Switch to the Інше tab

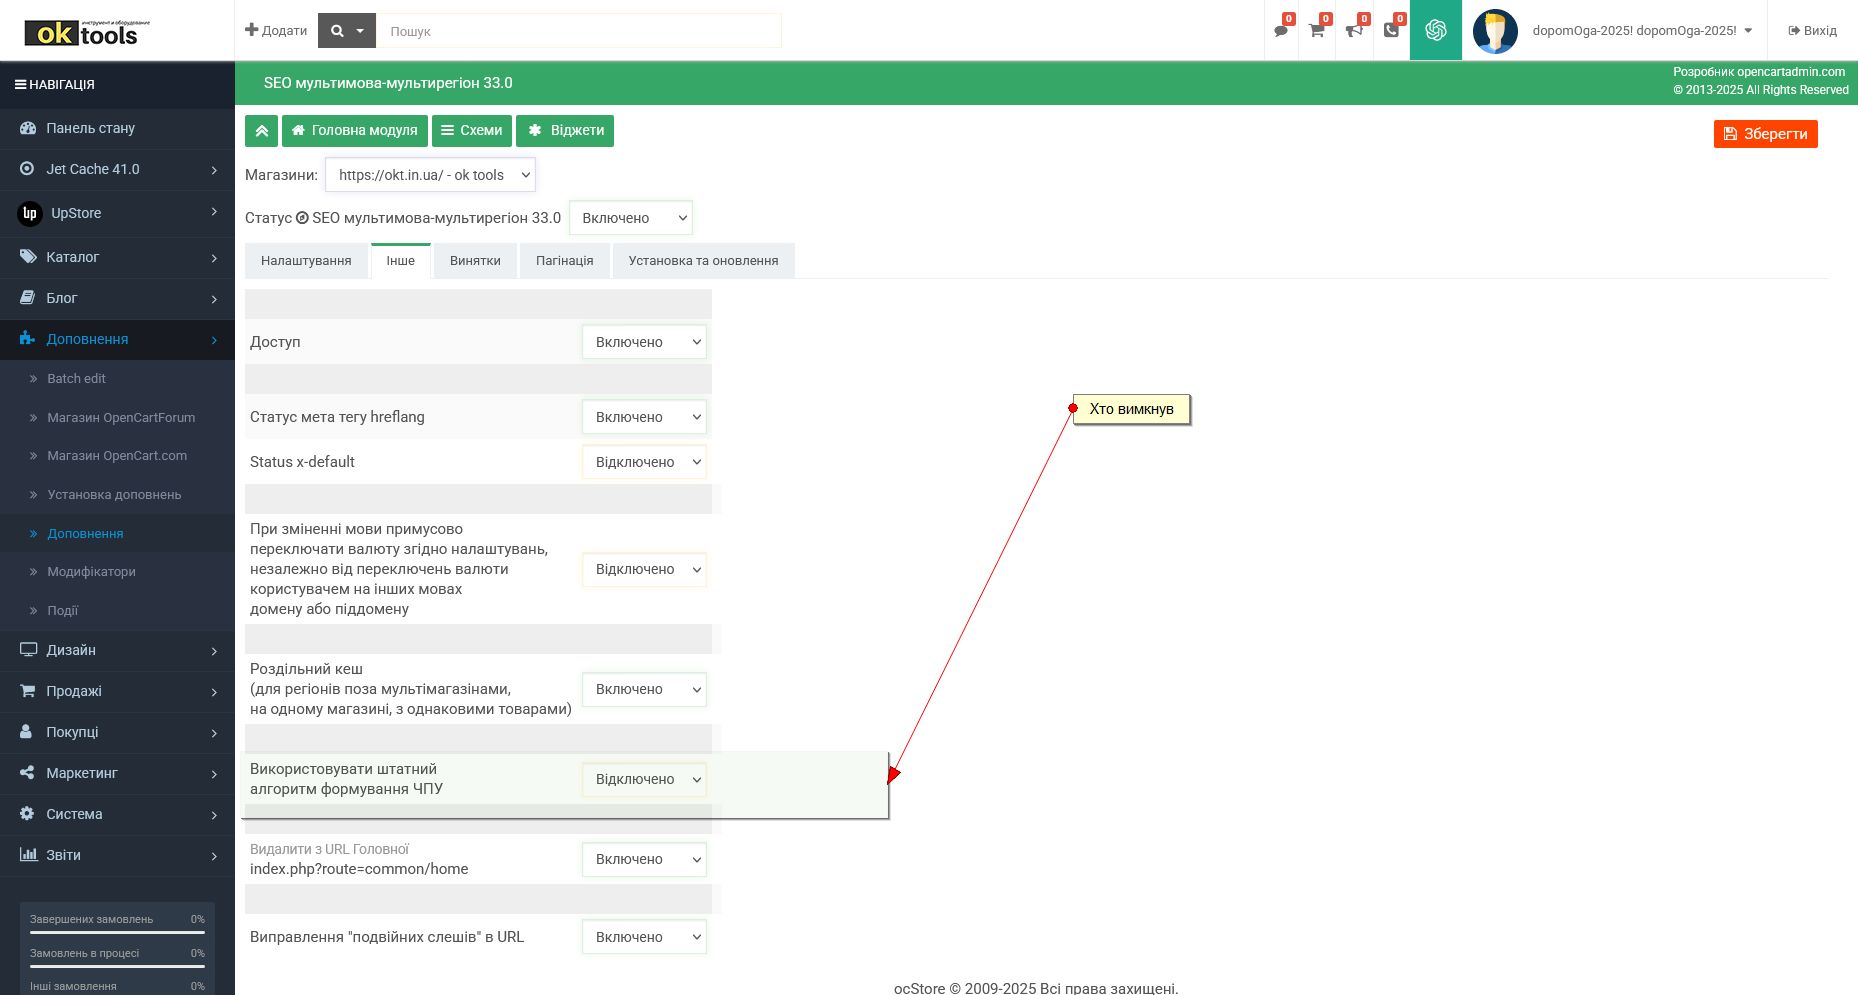point(401,261)
